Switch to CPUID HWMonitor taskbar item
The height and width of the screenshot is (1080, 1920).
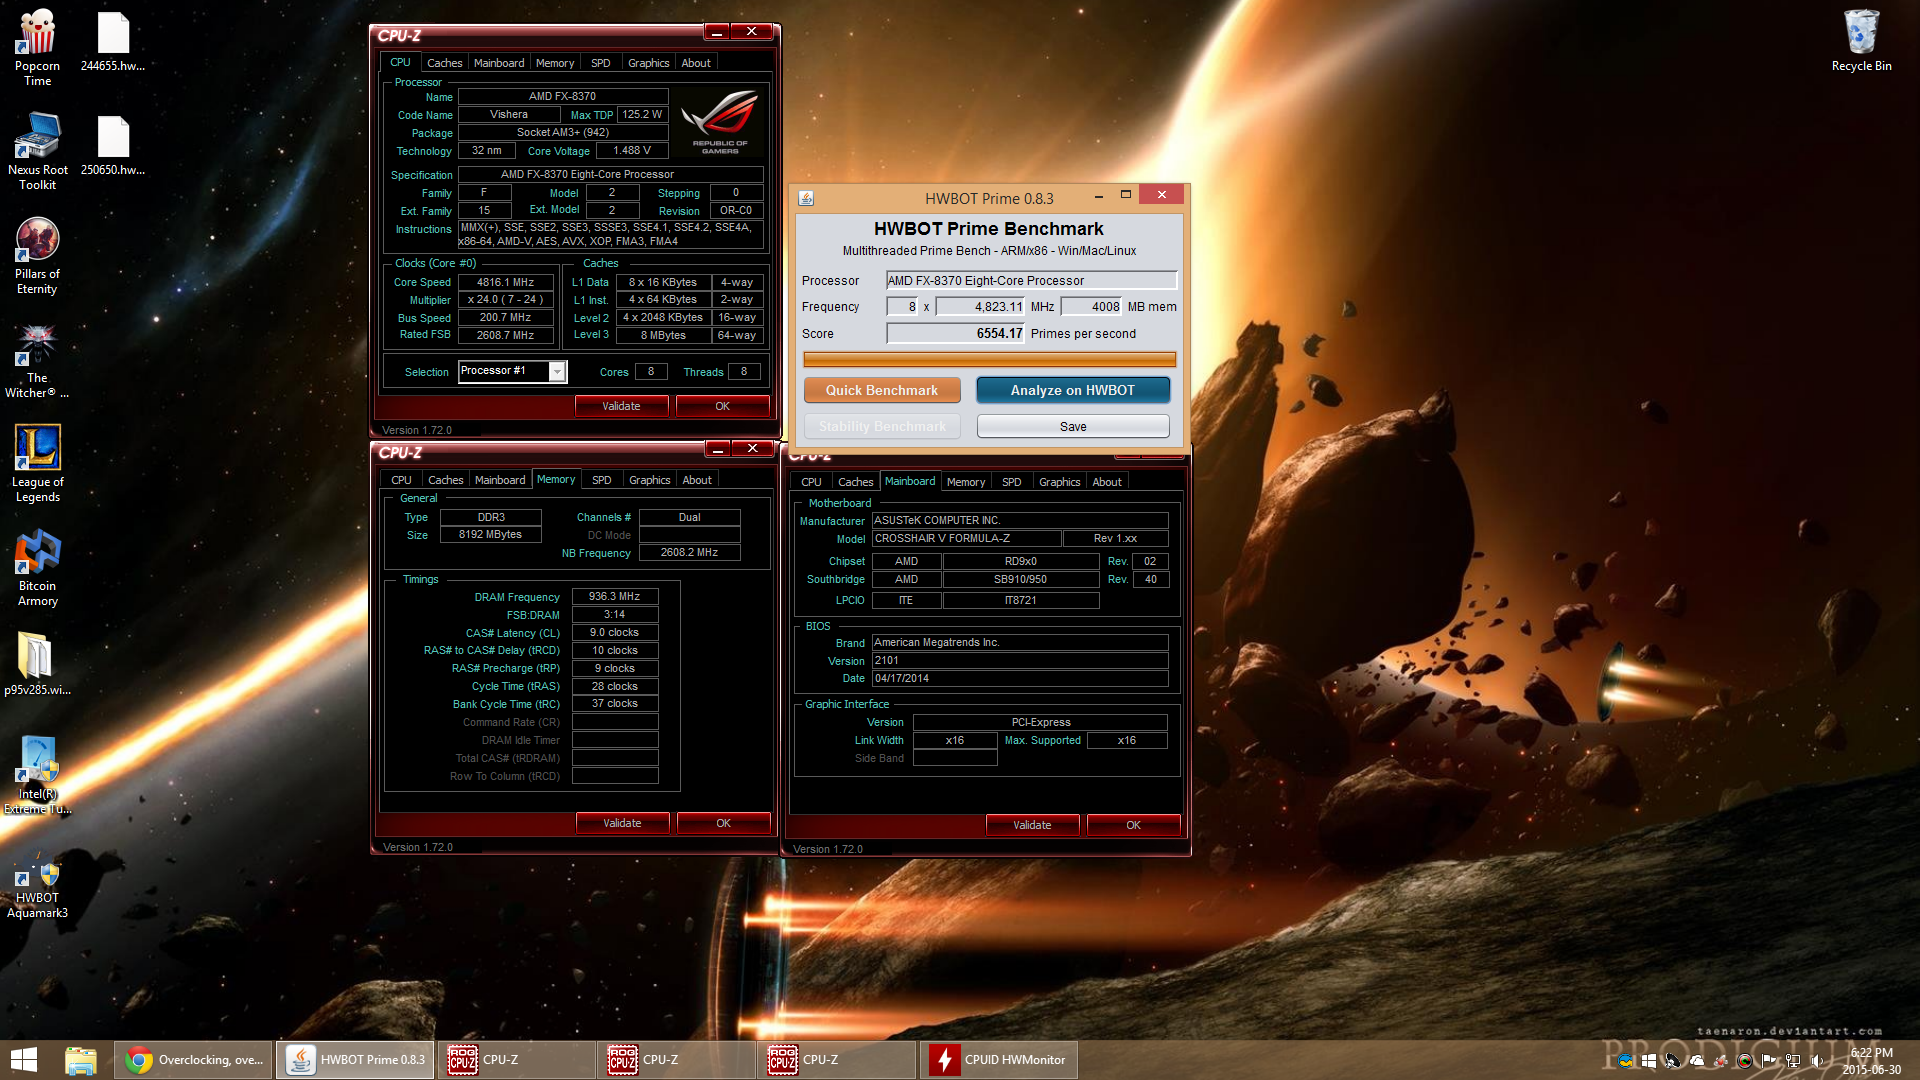tap(998, 1060)
